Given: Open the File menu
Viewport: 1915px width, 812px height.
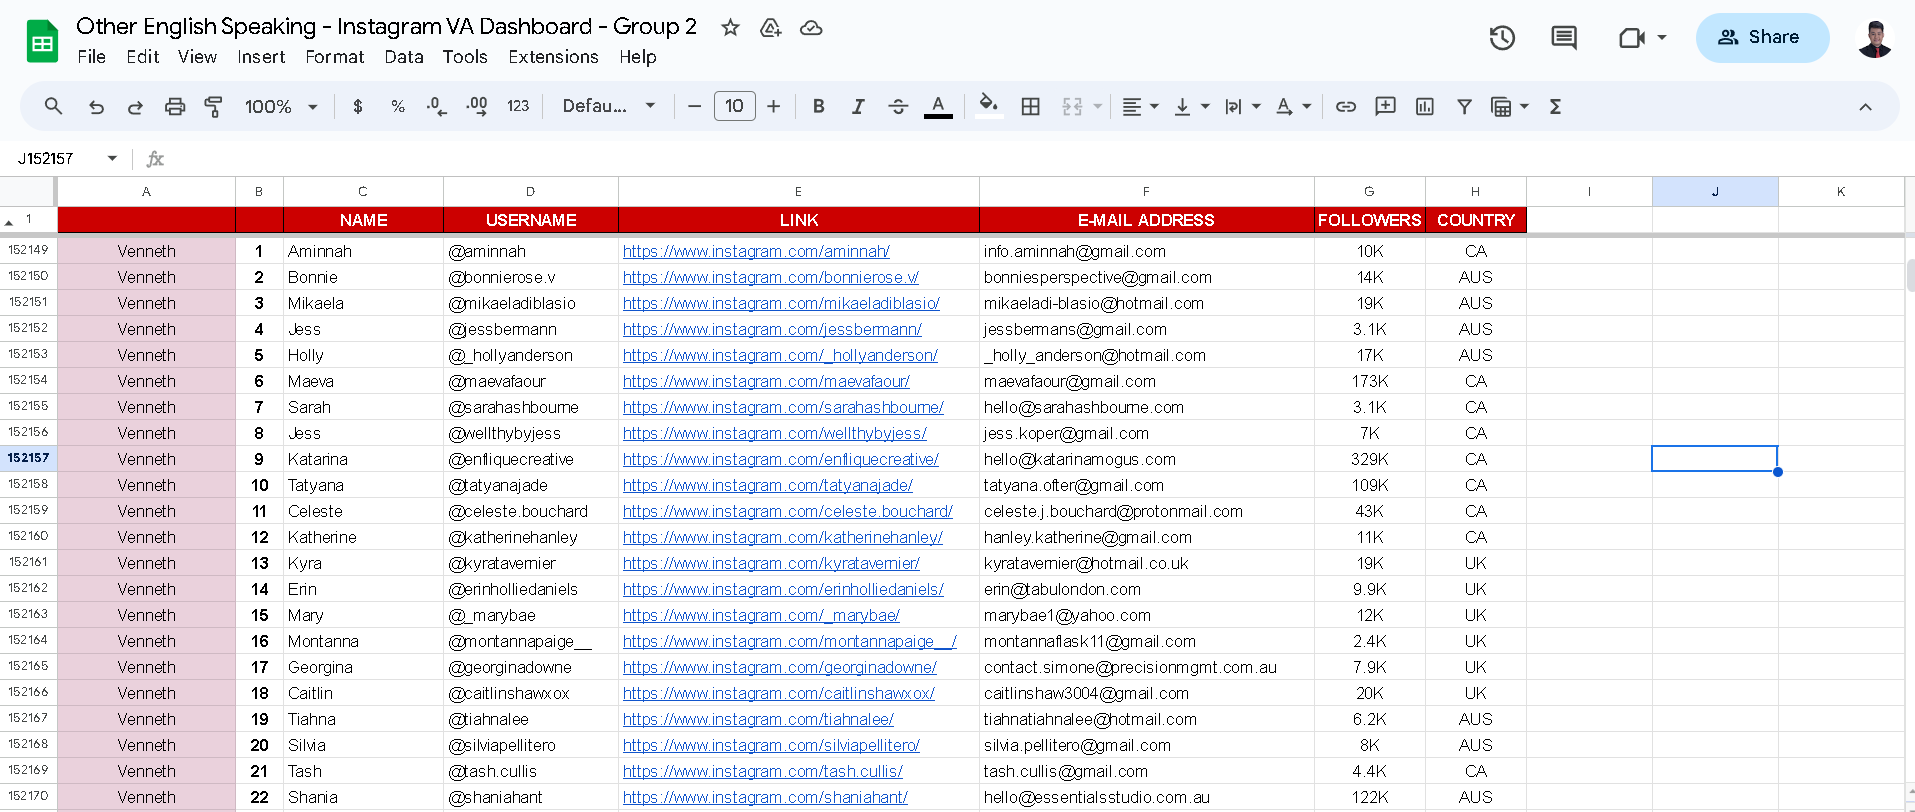Looking at the screenshot, I should tap(92, 57).
